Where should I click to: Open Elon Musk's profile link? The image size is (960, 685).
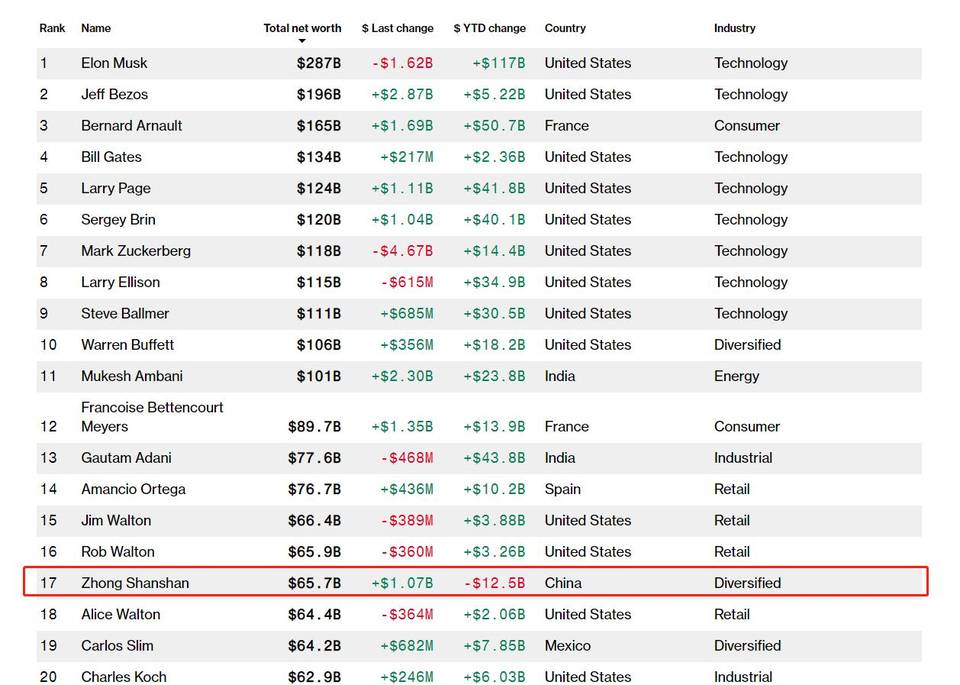(x=114, y=63)
